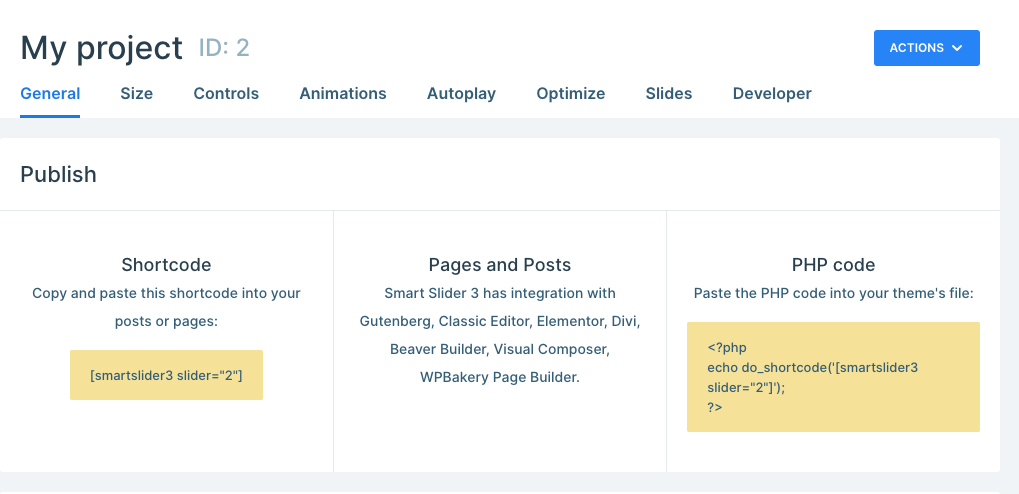Open the Developer tab

click(772, 94)
